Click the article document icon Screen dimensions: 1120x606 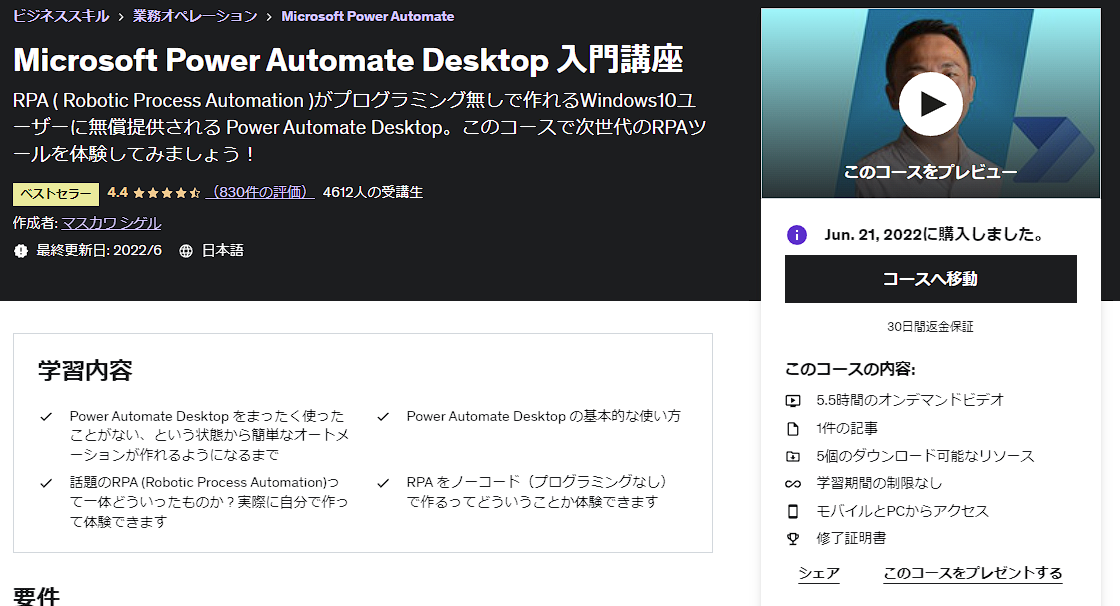point(793,429)
